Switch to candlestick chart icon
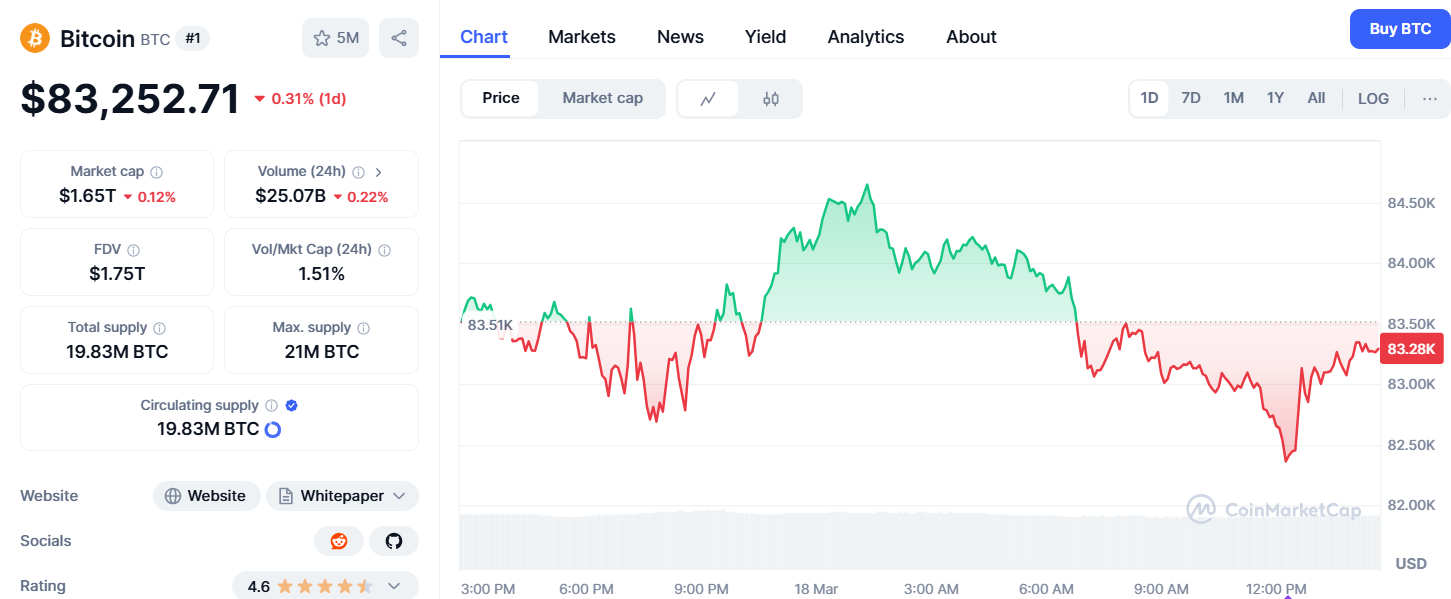Image resolution: width=1451 pixels, height=599 pixels. (x=771, y=98)
